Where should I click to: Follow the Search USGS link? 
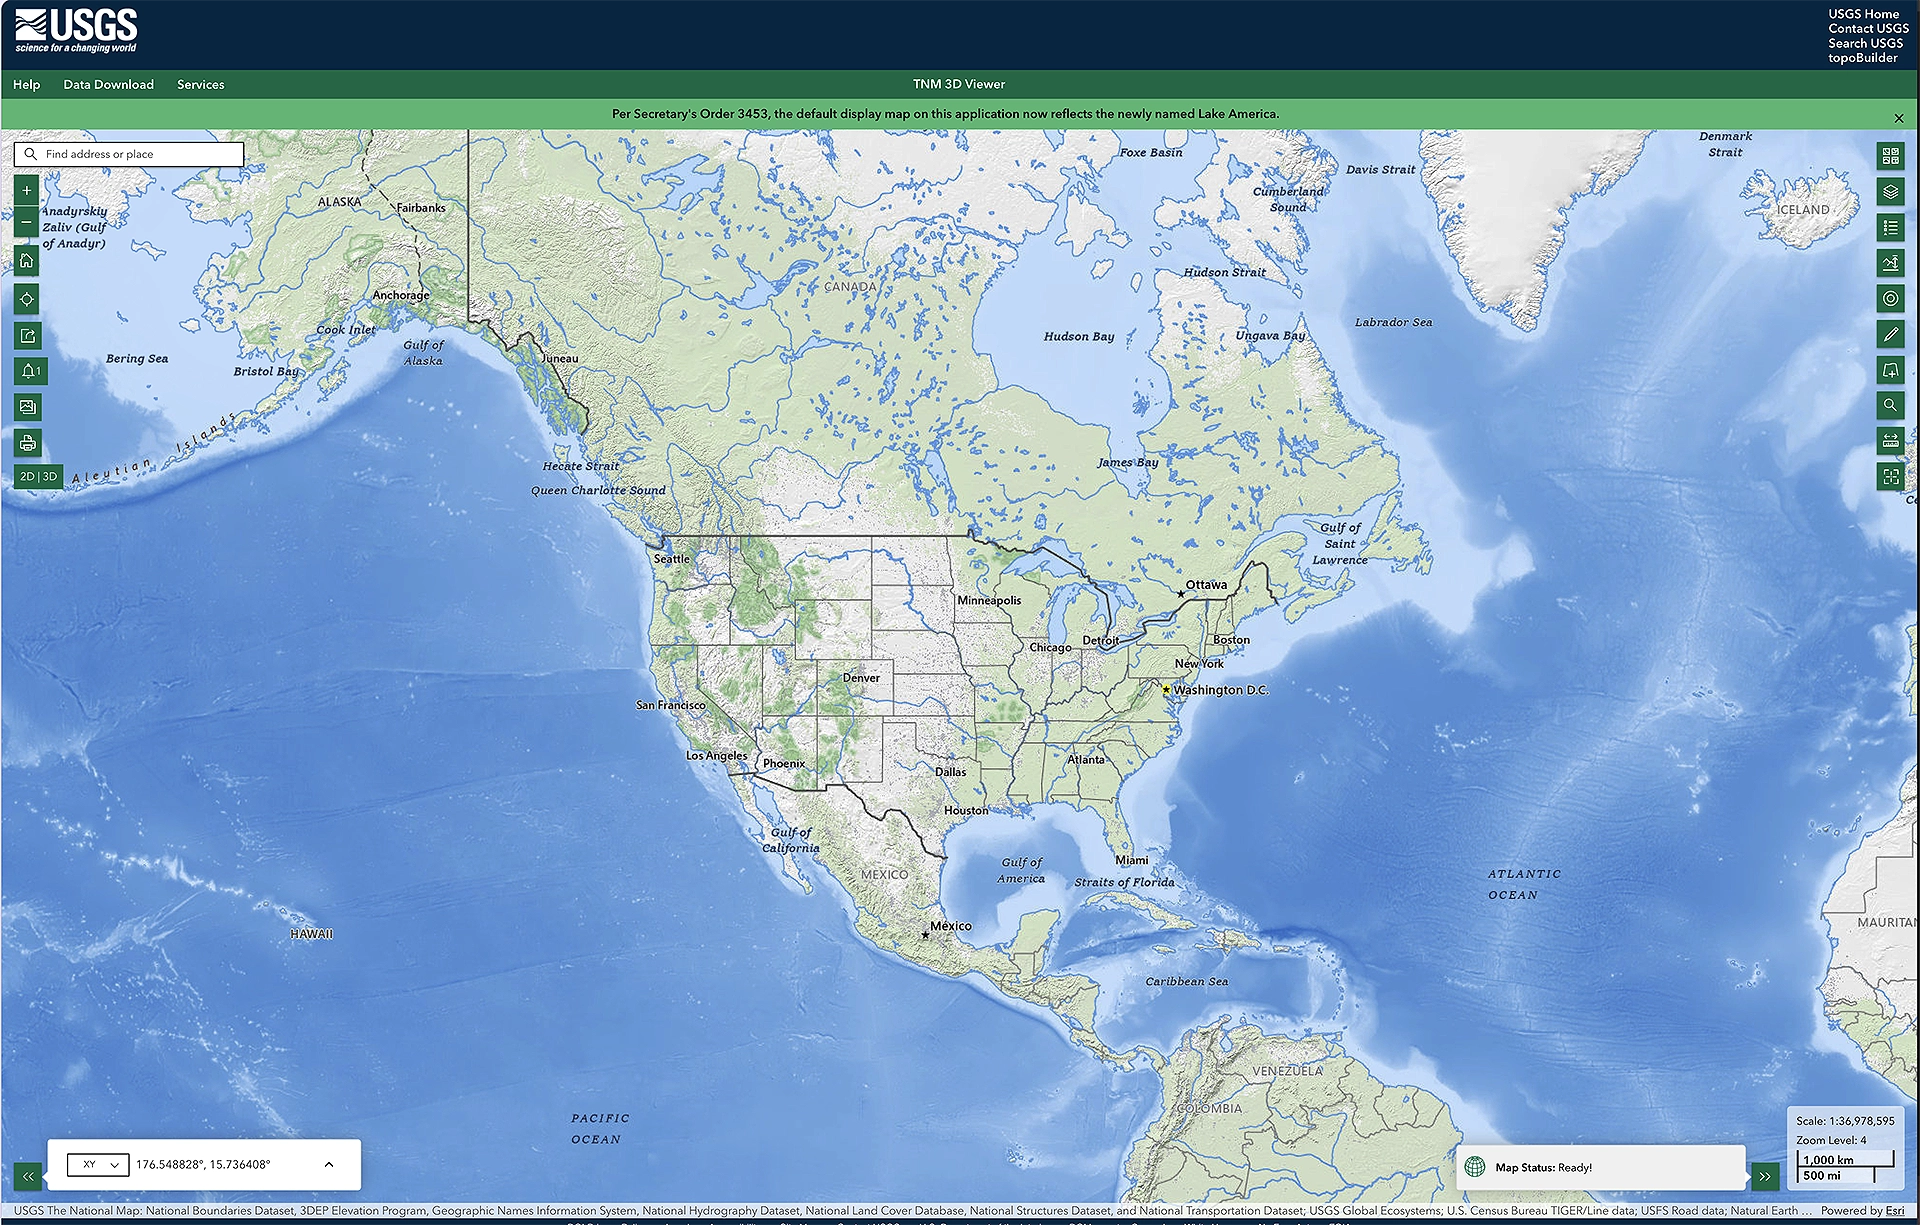point(1866,43)
